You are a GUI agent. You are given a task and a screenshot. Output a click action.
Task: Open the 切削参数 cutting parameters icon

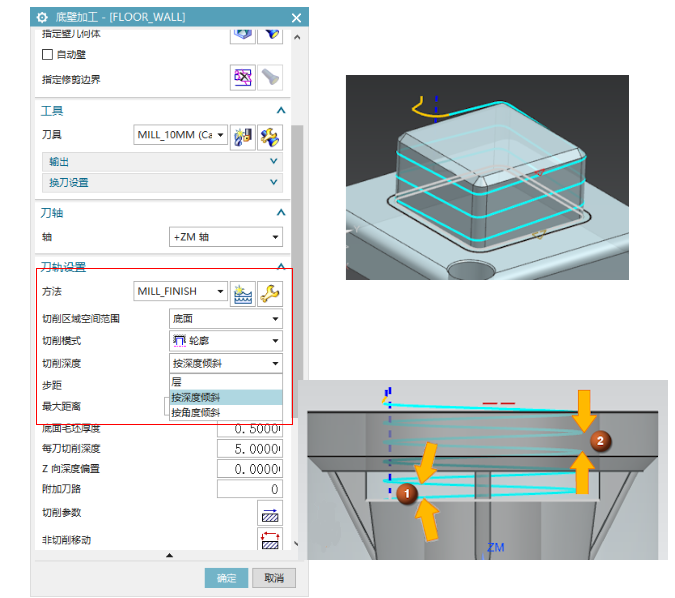(270, 514)
